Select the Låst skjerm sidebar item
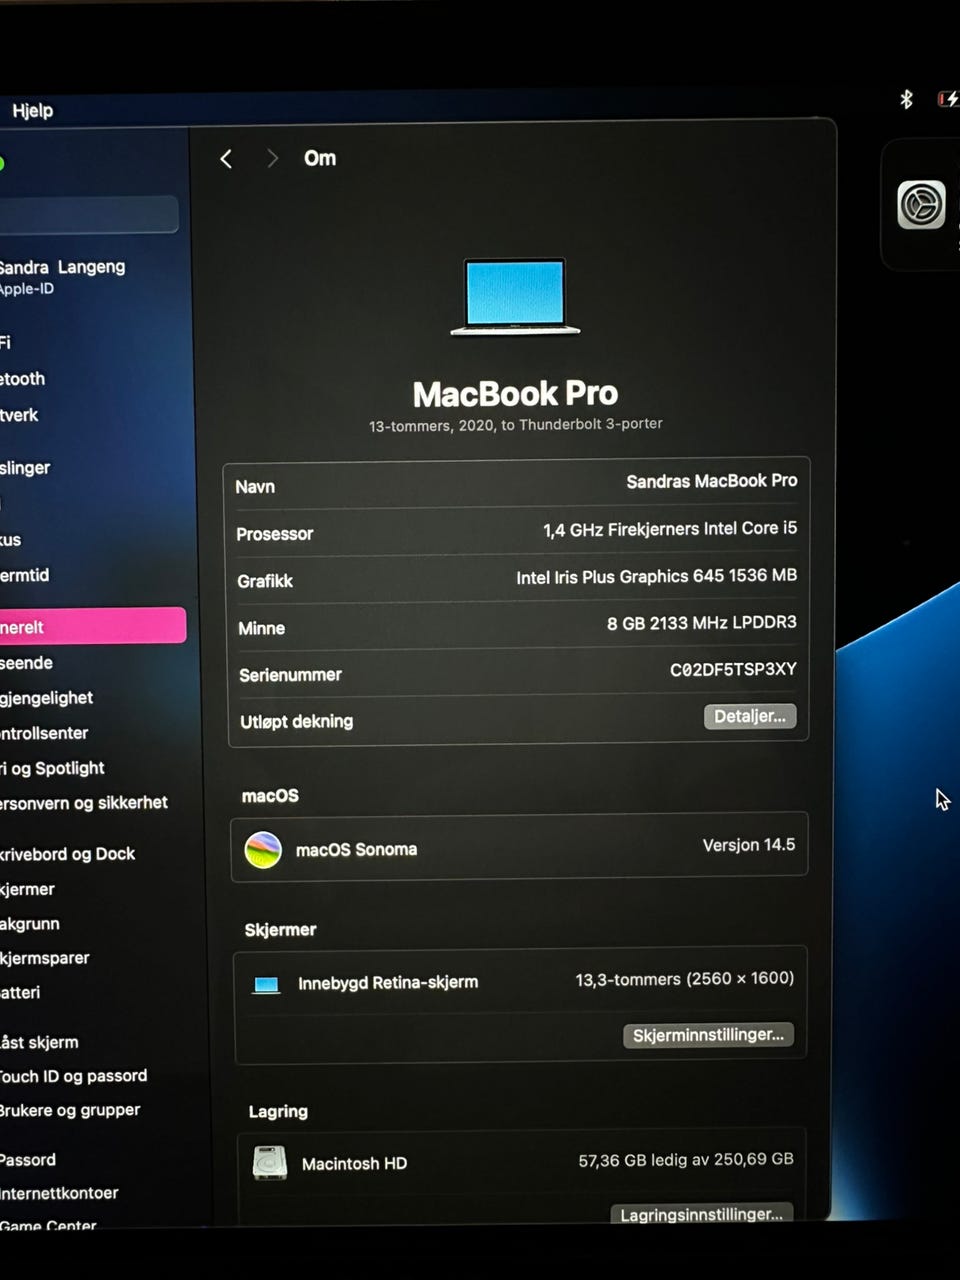Screen dimensions: 960x1280 [39, 1042]
